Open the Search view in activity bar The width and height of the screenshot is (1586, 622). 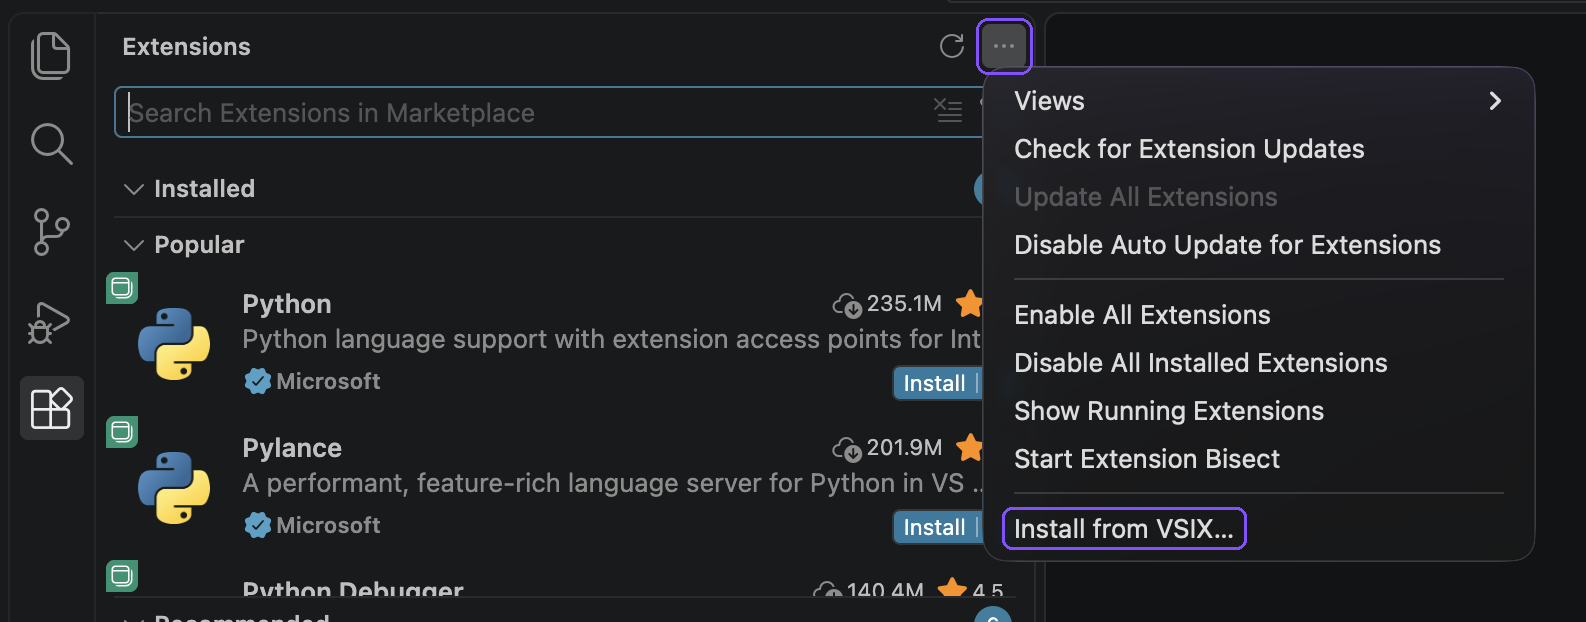tap(51, 144)
